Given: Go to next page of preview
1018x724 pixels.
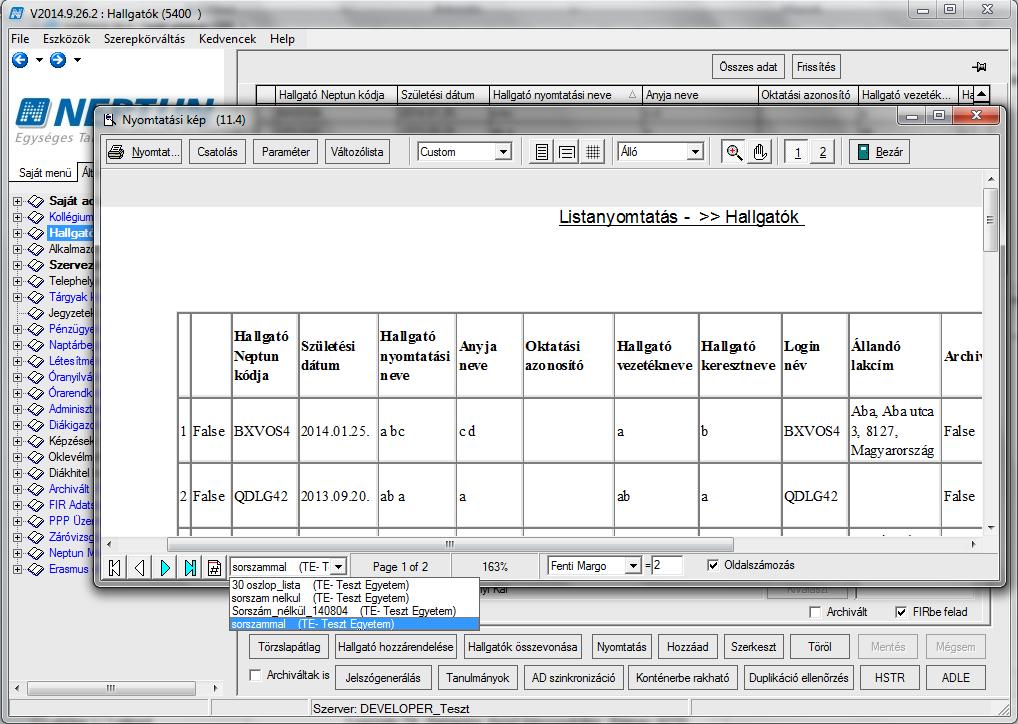Looking at the screenshot, I should [x=165, y=568].
